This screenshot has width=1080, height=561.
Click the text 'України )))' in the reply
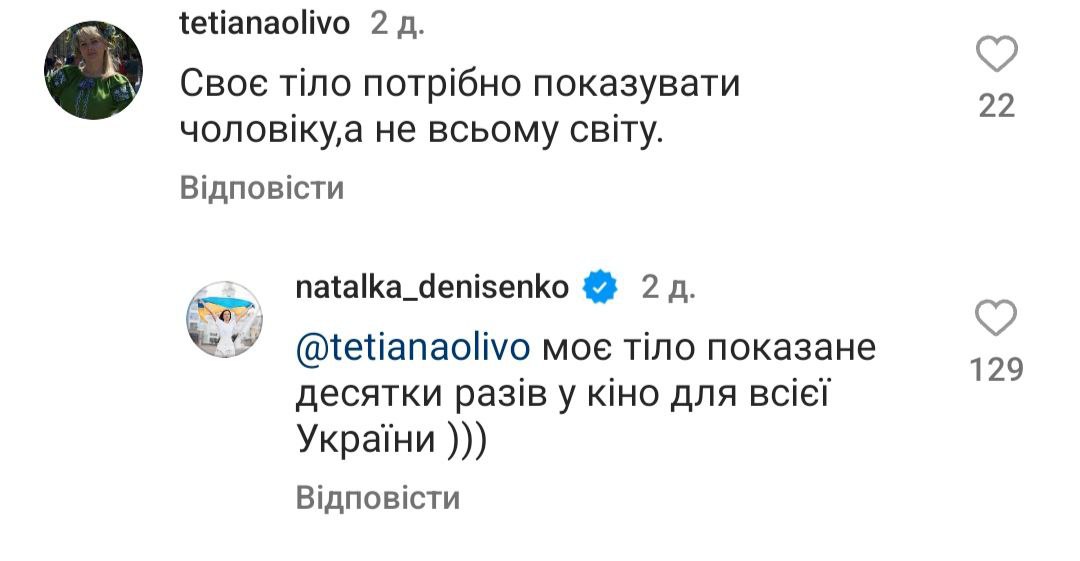(x=391, y=443)
